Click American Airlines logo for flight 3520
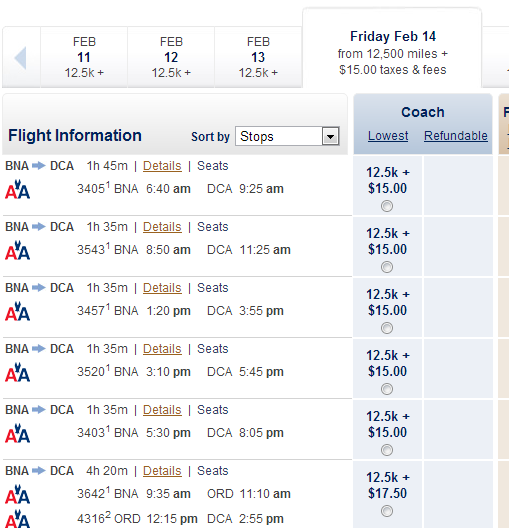Image resolution: width=509 pixels, height=528 pixels. [18, 372]
